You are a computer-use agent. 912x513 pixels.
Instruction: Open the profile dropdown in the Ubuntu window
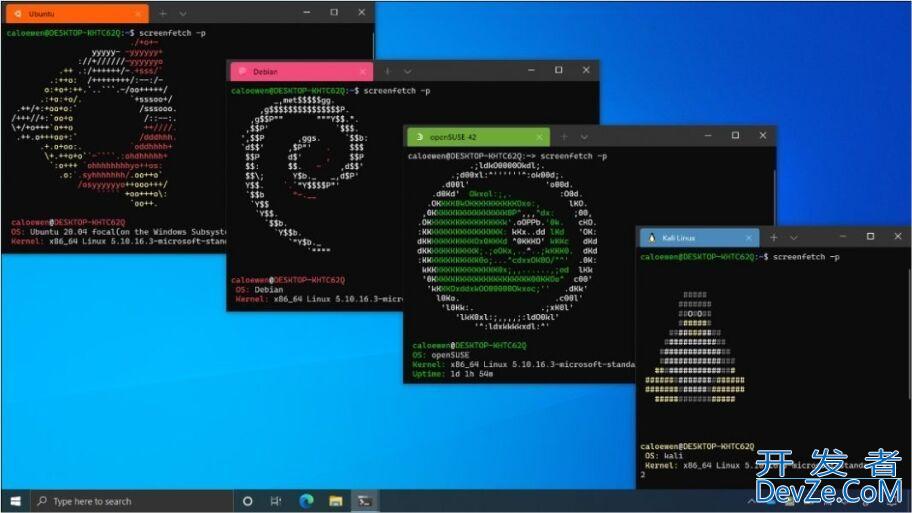183,14
